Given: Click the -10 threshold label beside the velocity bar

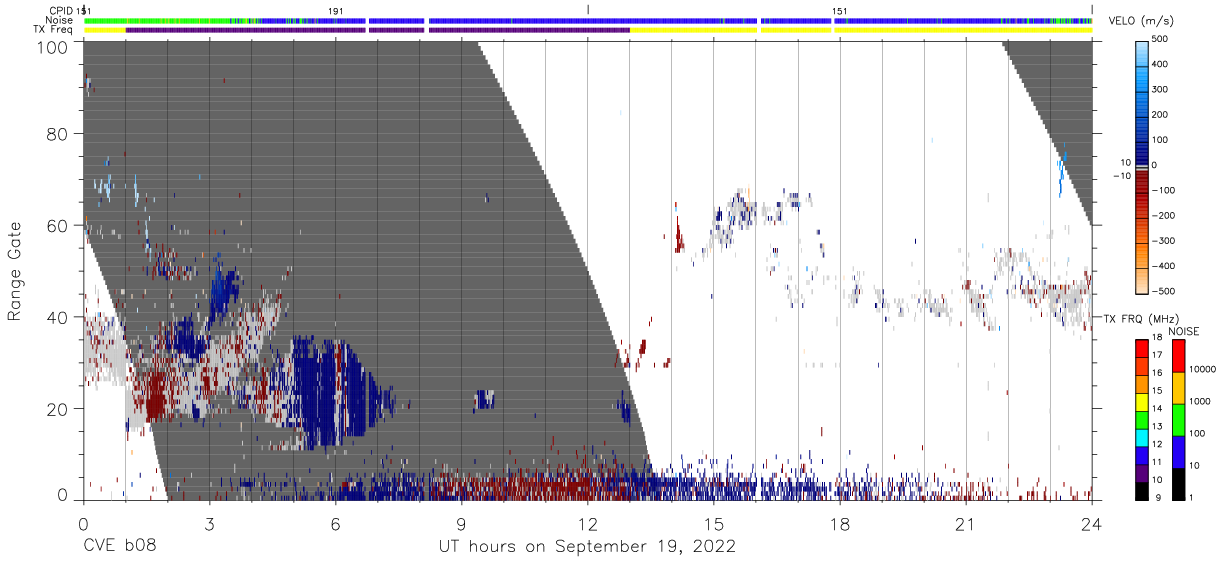Looking at the screenshot, I should coord(1123,176).
